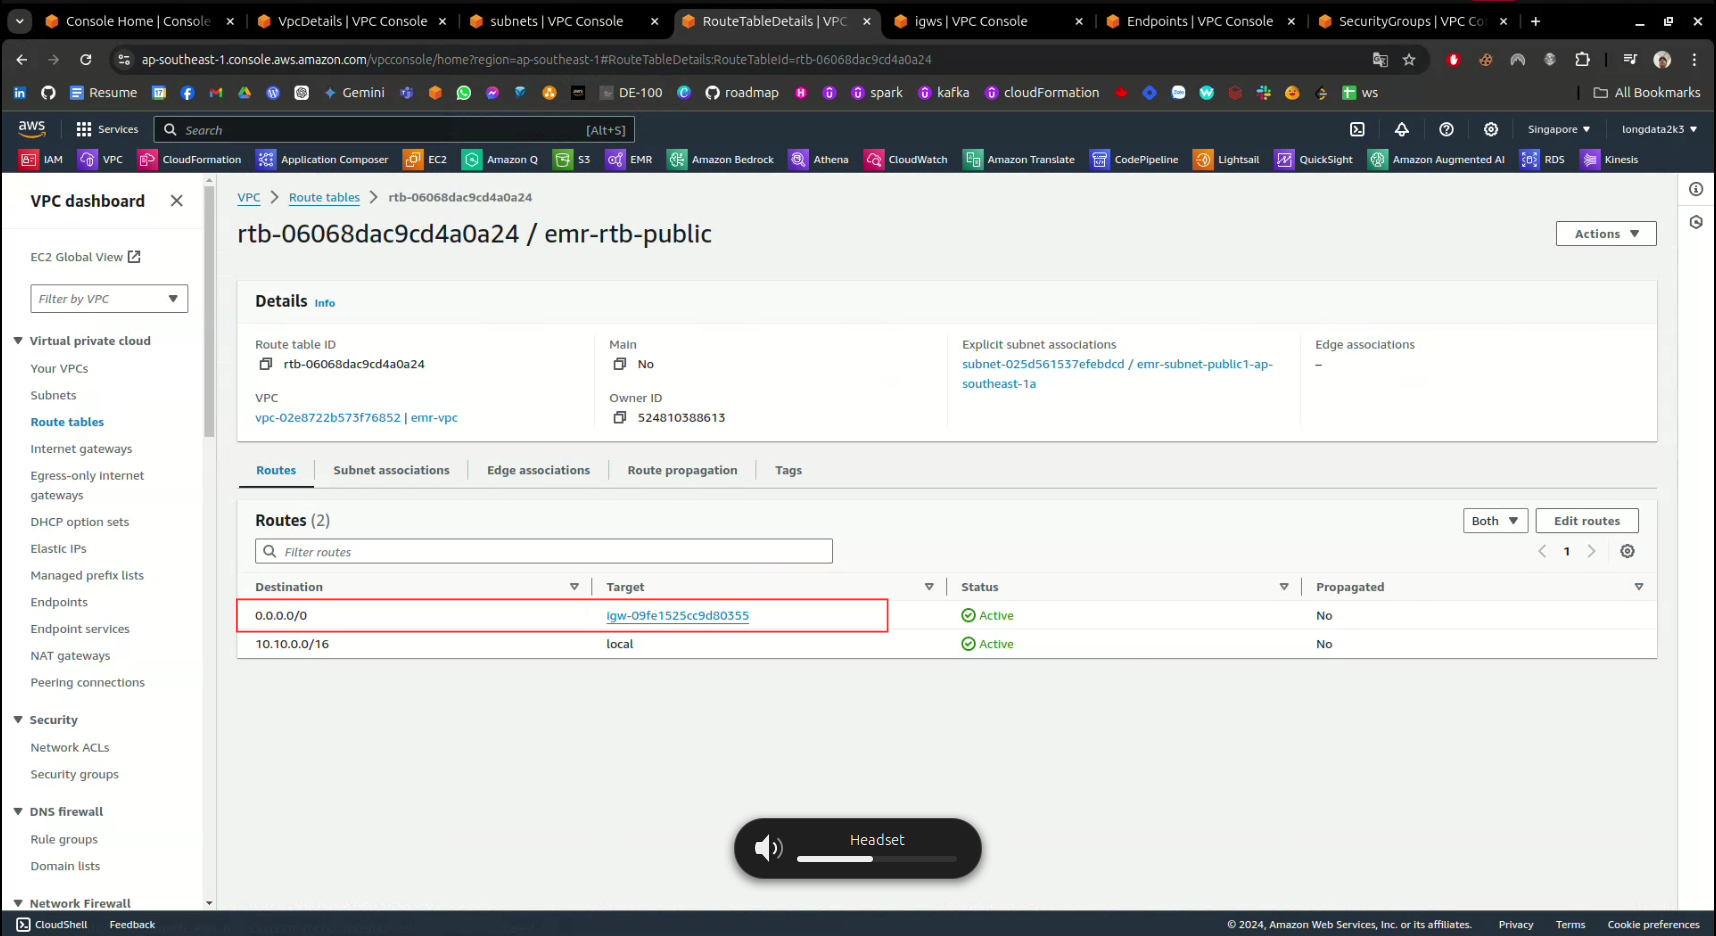This screenshot has height=936, width=1716.
Task: Switch to the Subnet associations tab
Action: (x=391, y=471)
